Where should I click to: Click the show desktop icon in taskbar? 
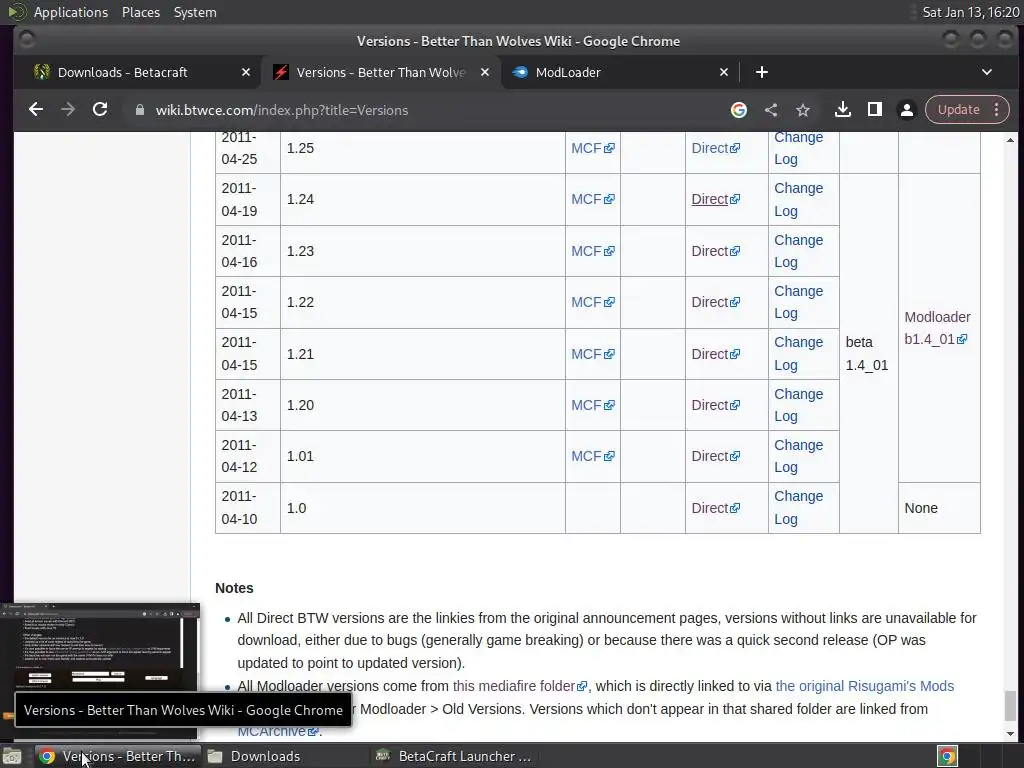point(12,756)
